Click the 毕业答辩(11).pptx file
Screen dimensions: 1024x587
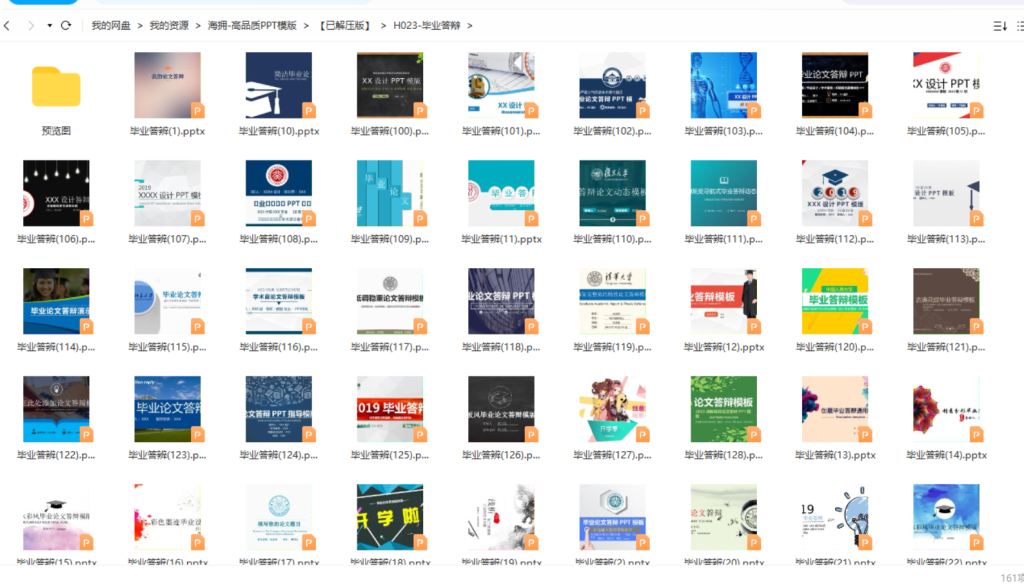click(501, 194)
